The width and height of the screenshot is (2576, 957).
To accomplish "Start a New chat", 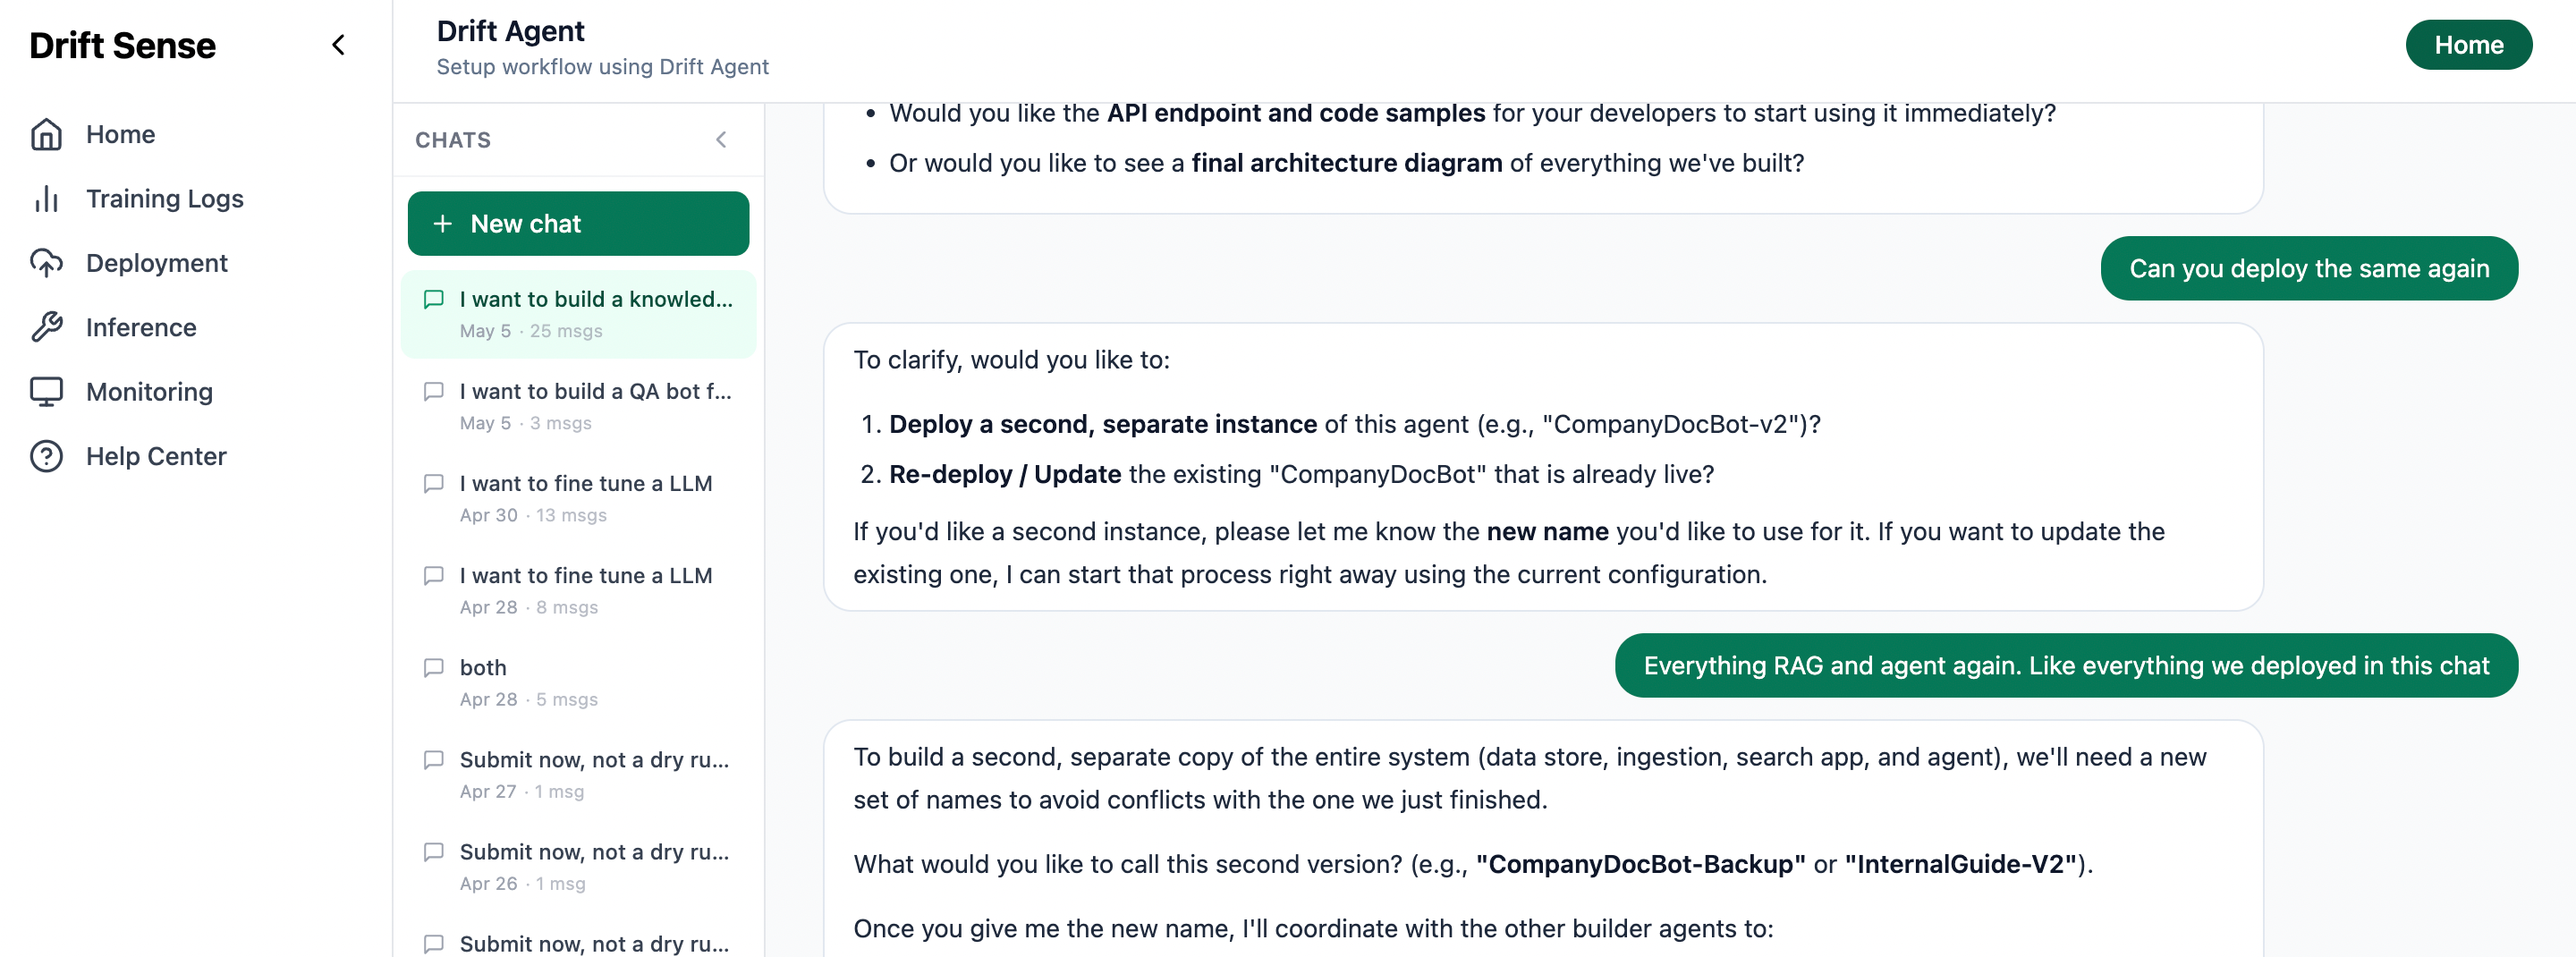I will click(578, 224).
